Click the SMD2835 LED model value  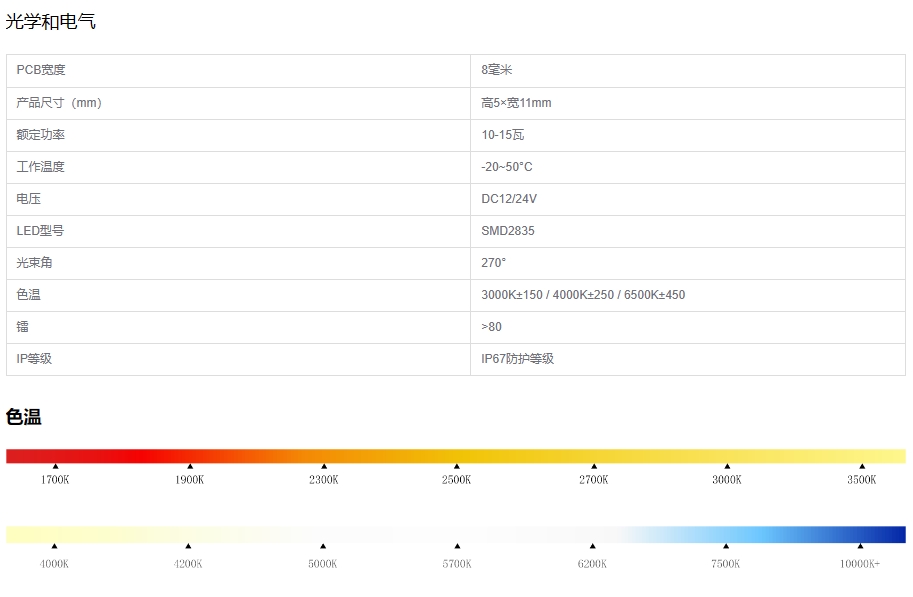point(508,231)
